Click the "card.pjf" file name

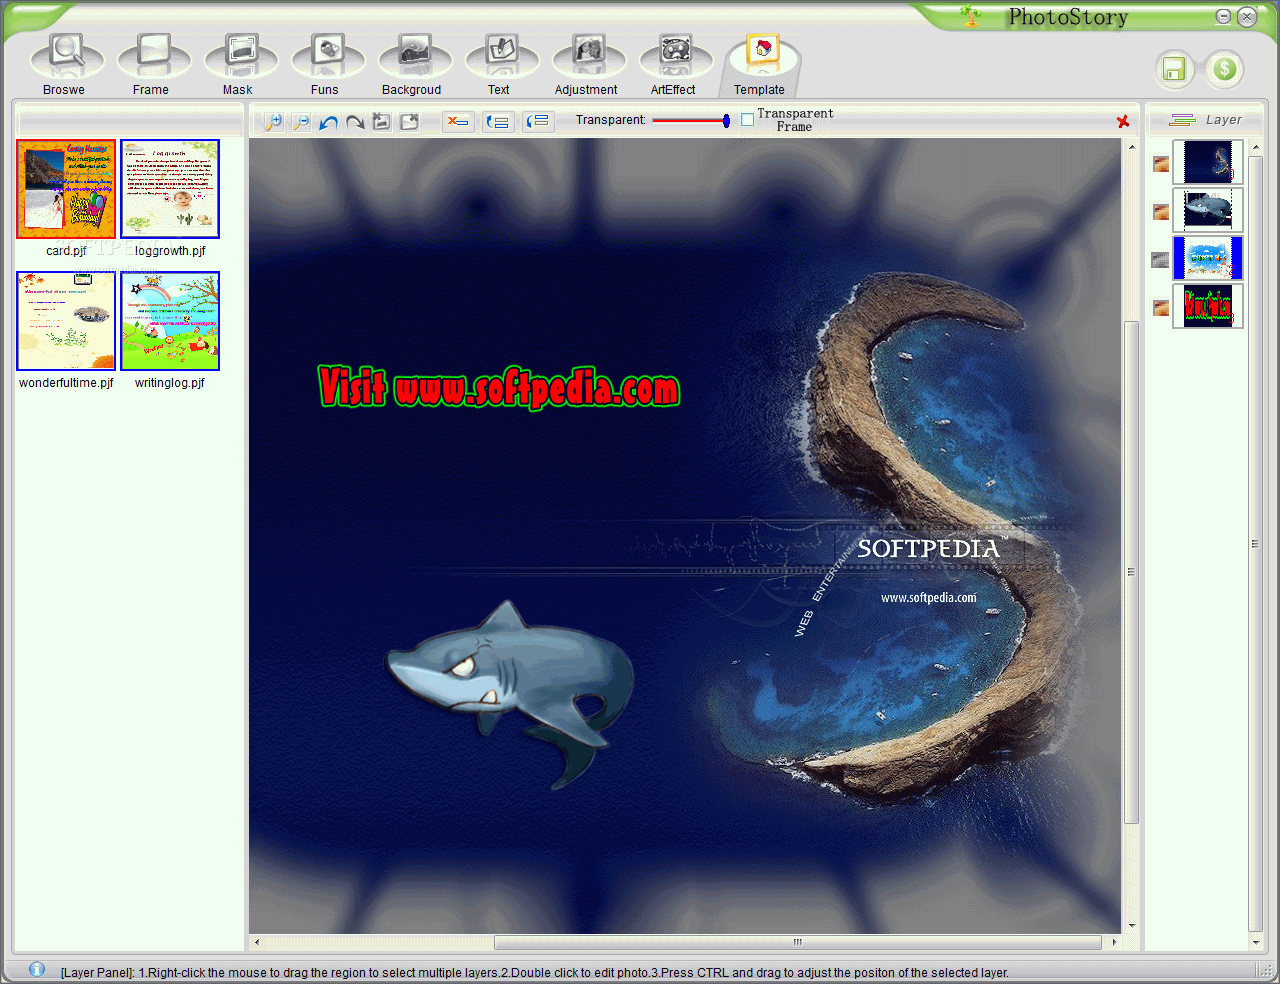[x=66, y=251]
